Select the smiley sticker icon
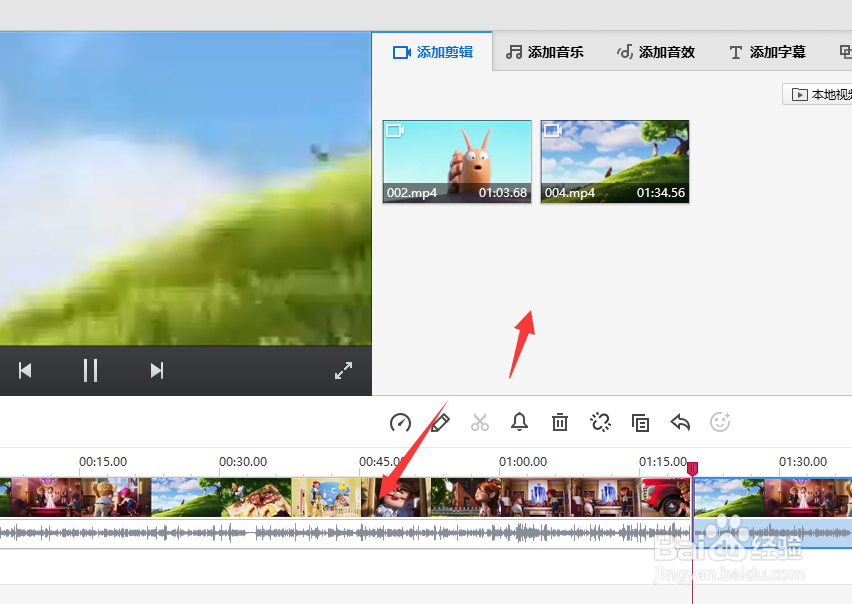This screenshot has height=604, width=852. [x=720, y=422]
